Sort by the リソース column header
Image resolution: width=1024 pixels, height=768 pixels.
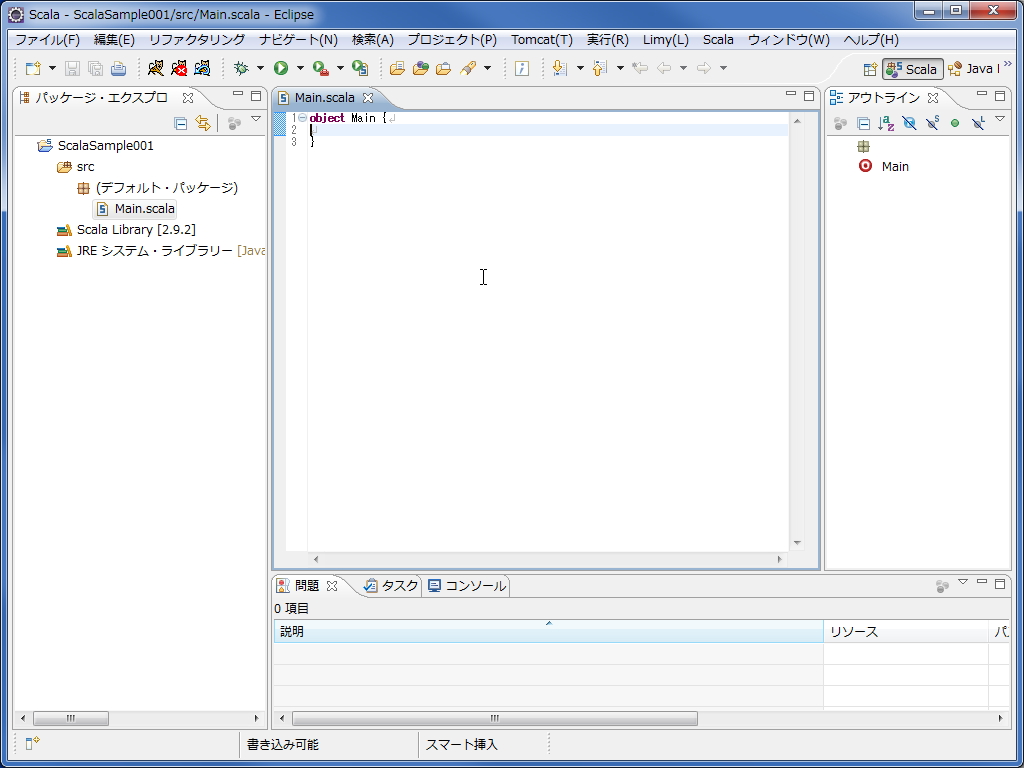click(x=906, y=632)
